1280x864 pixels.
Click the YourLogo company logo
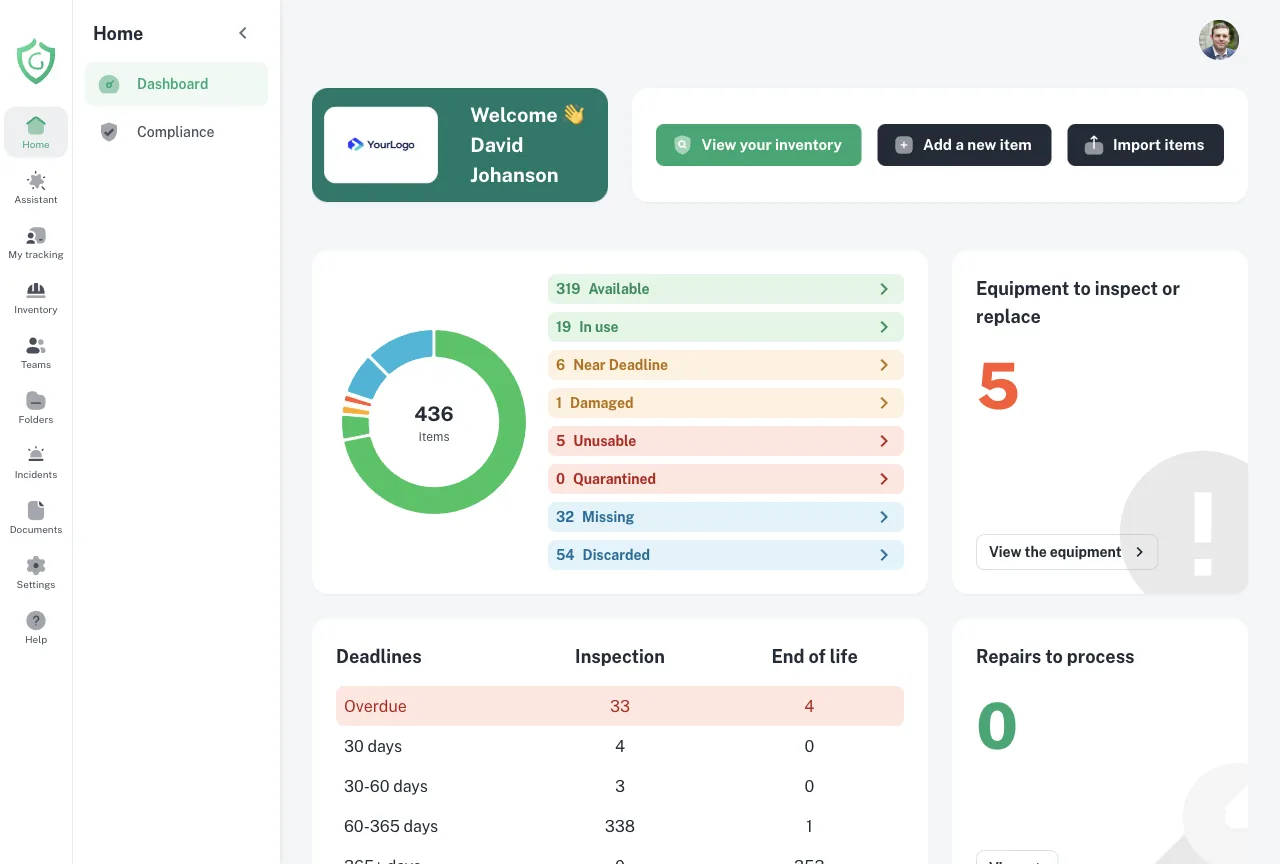381,145
